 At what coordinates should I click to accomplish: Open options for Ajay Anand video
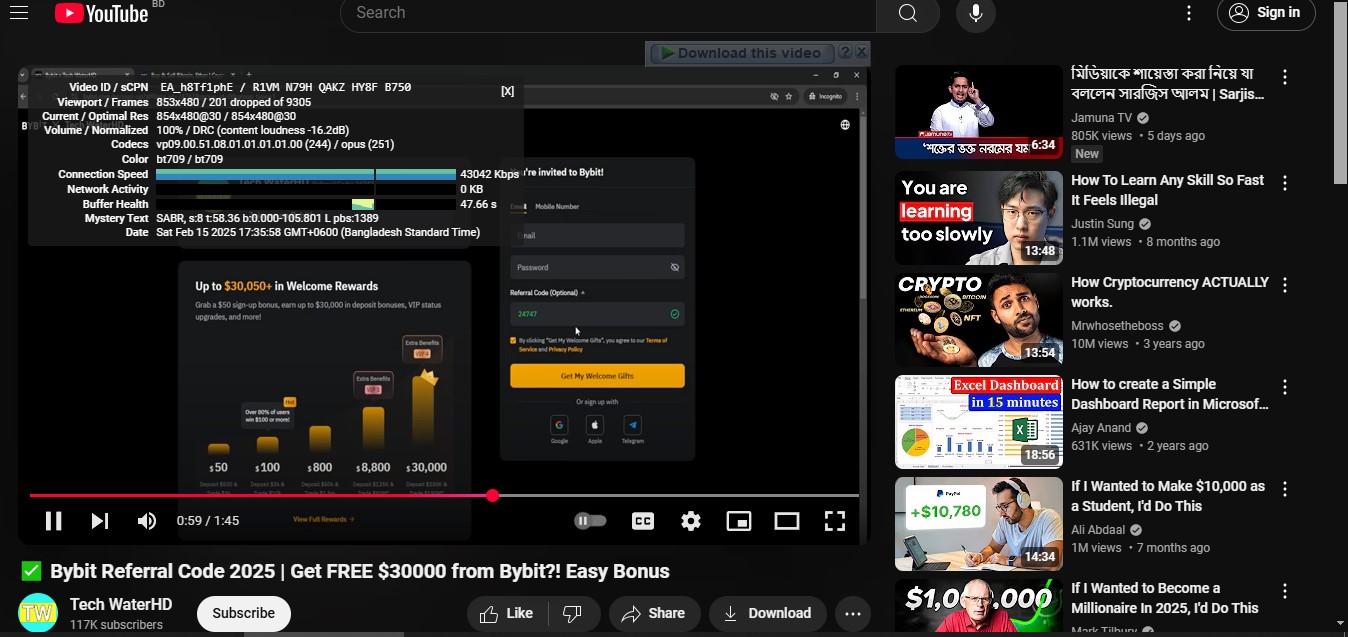point(1285,387)
